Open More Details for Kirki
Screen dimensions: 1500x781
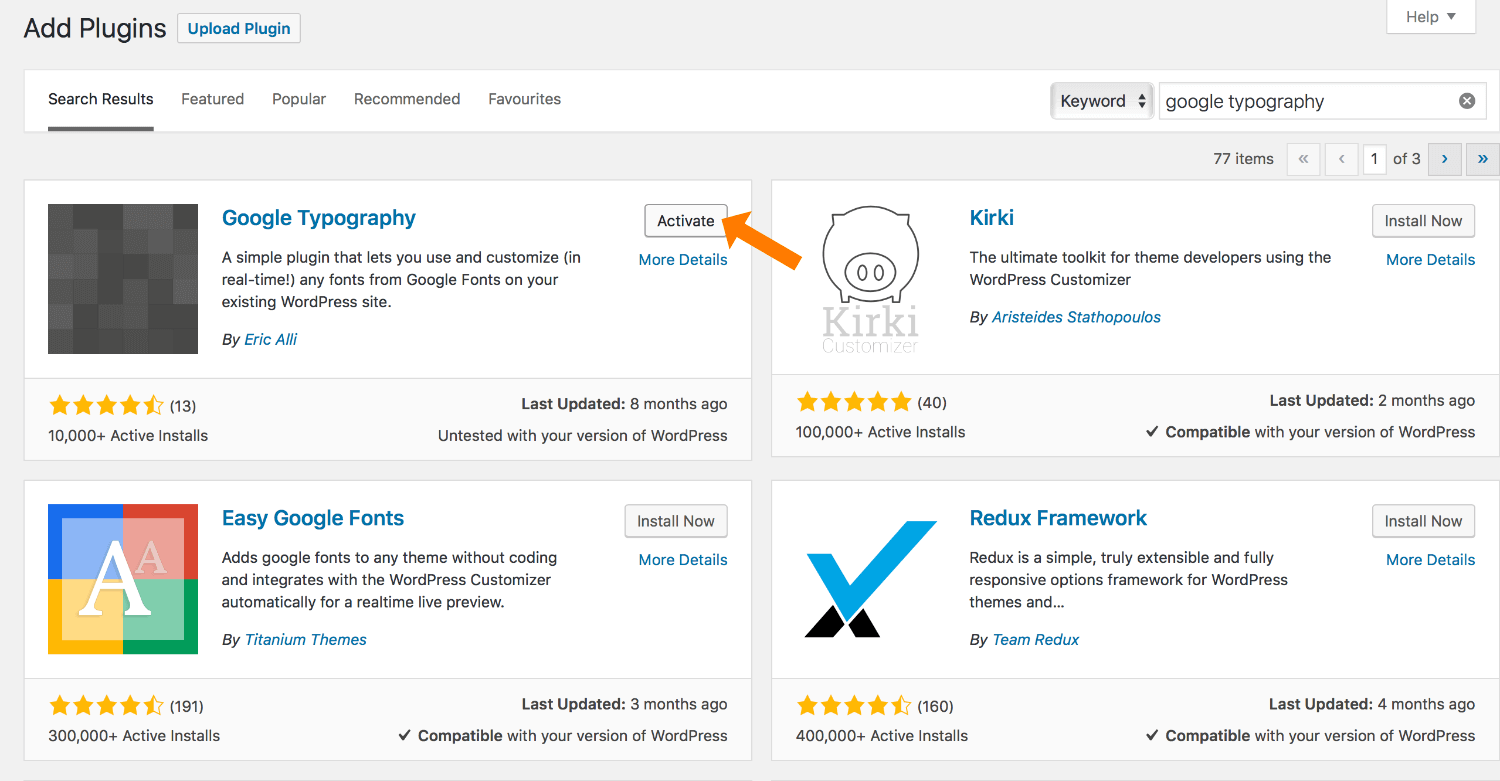(1430, 259)
